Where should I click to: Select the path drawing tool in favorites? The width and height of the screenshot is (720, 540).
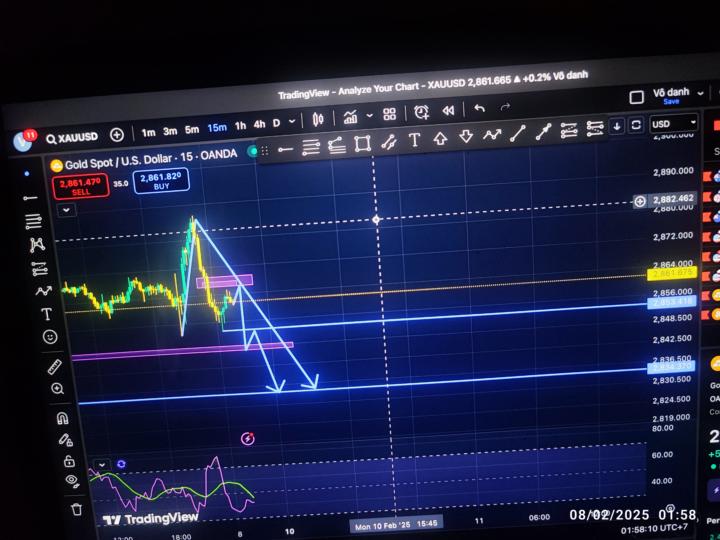[491, 135]
